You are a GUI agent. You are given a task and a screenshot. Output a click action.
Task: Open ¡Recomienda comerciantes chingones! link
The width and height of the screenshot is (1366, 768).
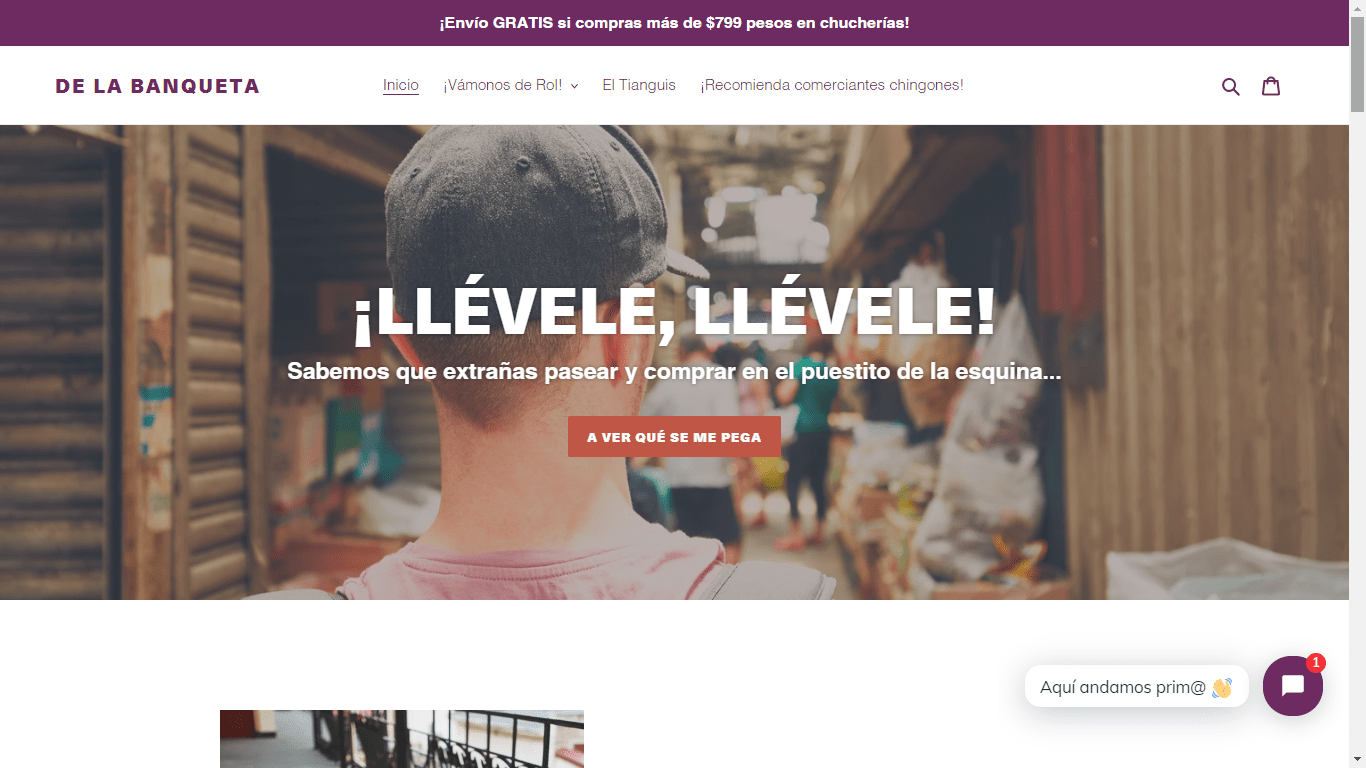click(x=832, y=85)
